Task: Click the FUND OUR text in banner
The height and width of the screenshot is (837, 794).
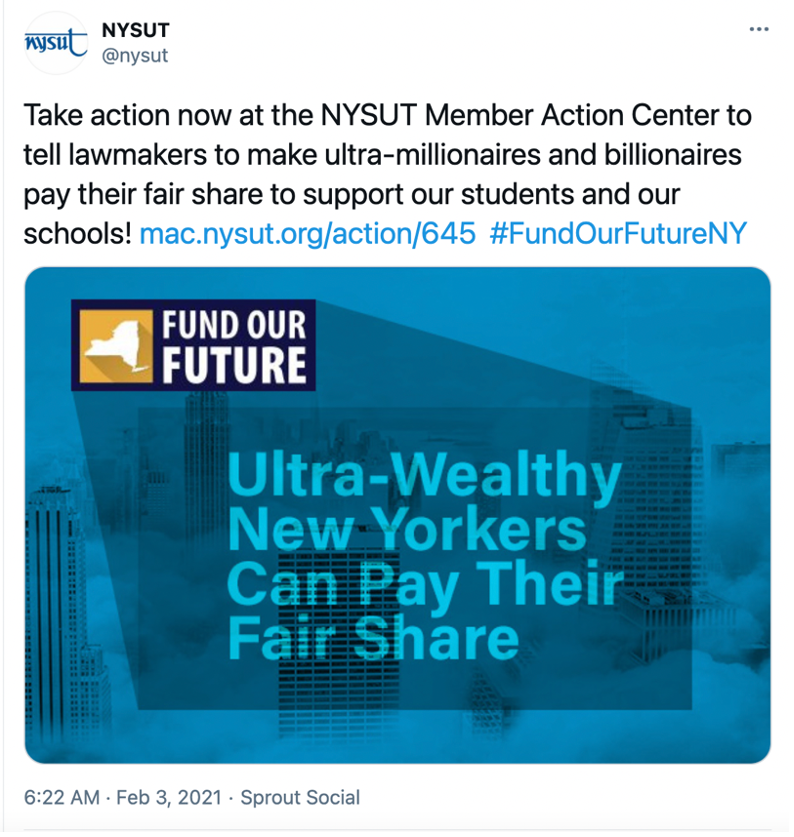Action: pos(234,325)
